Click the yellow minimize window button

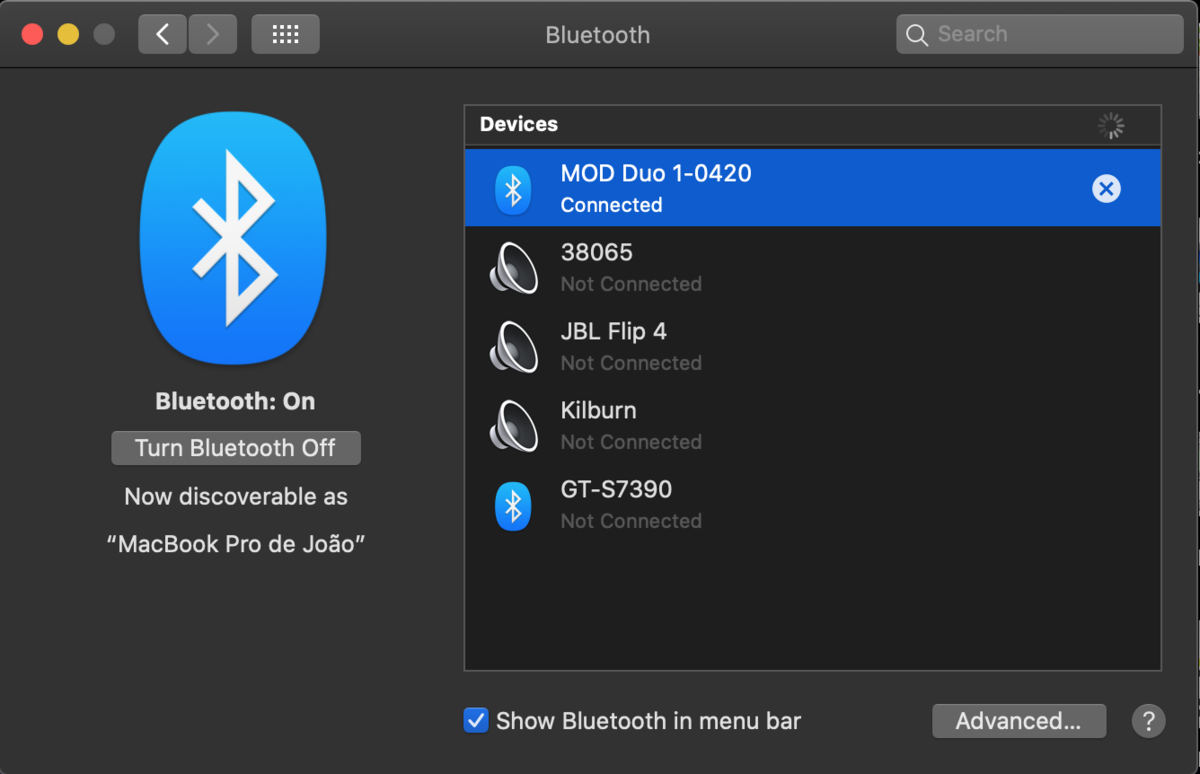(x=68, y=35)
